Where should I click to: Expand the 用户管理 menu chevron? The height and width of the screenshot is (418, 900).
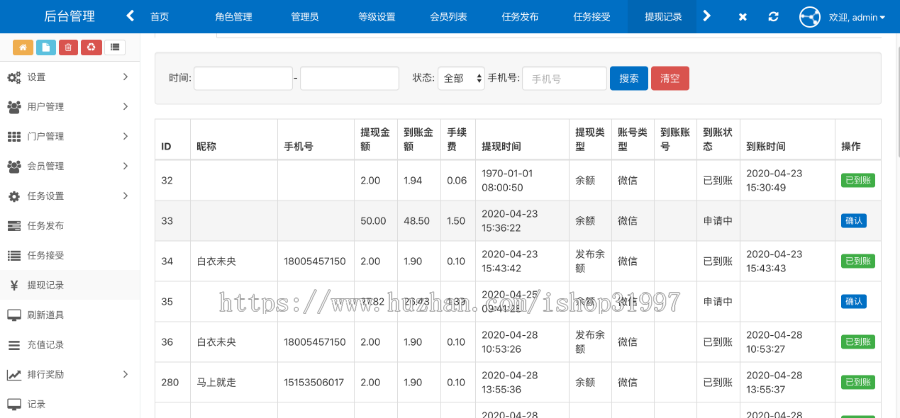(x=126, y=107)
